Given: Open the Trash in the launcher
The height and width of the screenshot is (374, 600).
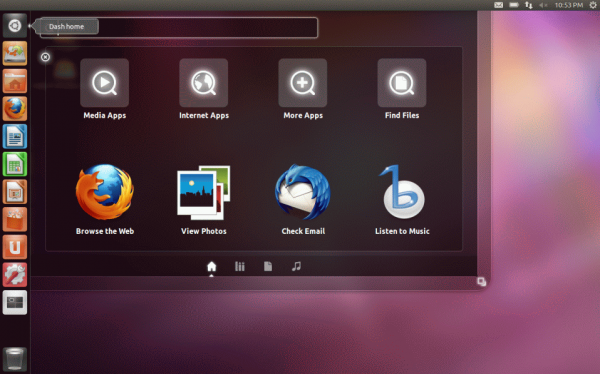Looking at the screenshot, I should (15, 359).
